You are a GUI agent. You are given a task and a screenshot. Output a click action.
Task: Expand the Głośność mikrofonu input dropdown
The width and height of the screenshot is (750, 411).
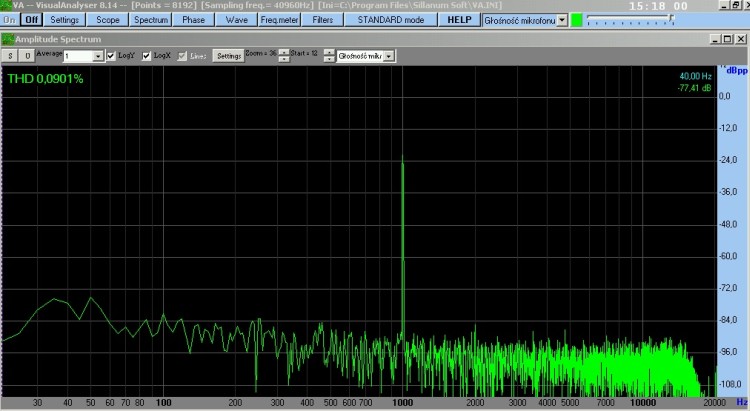[562, 20]
